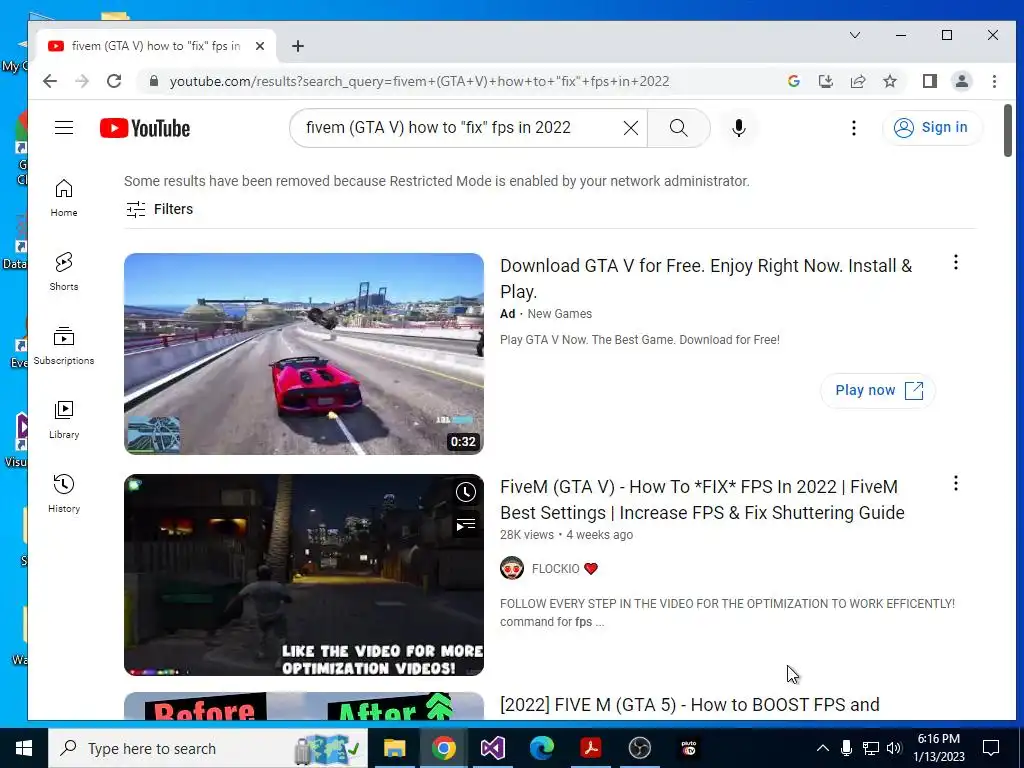Toggle Chrome side panel
This screenshot has width=1024, height=768.
929,81
